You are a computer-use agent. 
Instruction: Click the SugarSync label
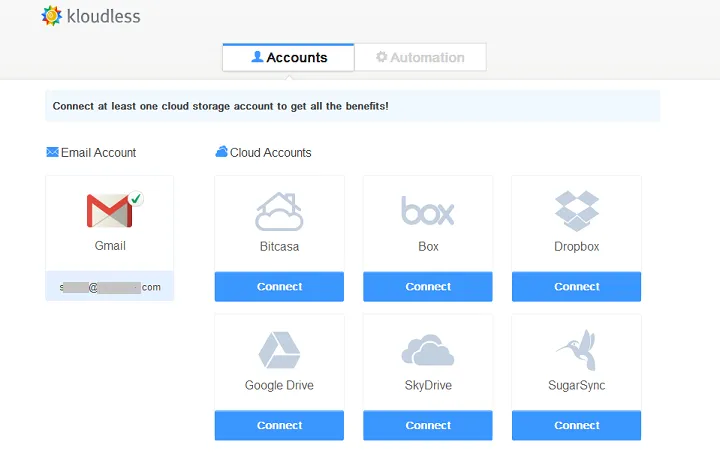click(577, 385)
